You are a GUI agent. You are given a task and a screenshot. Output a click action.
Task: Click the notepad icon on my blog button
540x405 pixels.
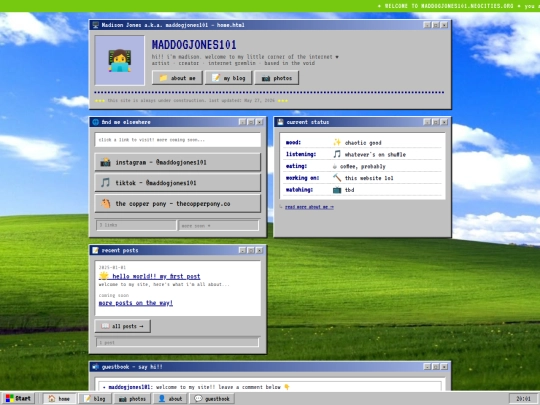point(216,78)
